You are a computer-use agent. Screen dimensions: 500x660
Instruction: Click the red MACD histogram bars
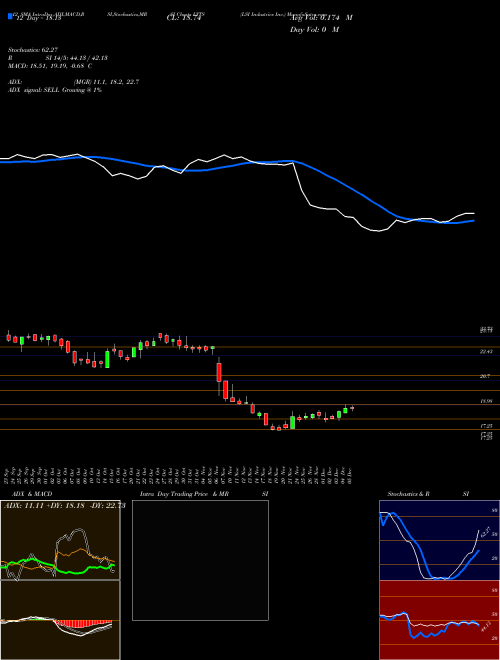pos(84,623)
